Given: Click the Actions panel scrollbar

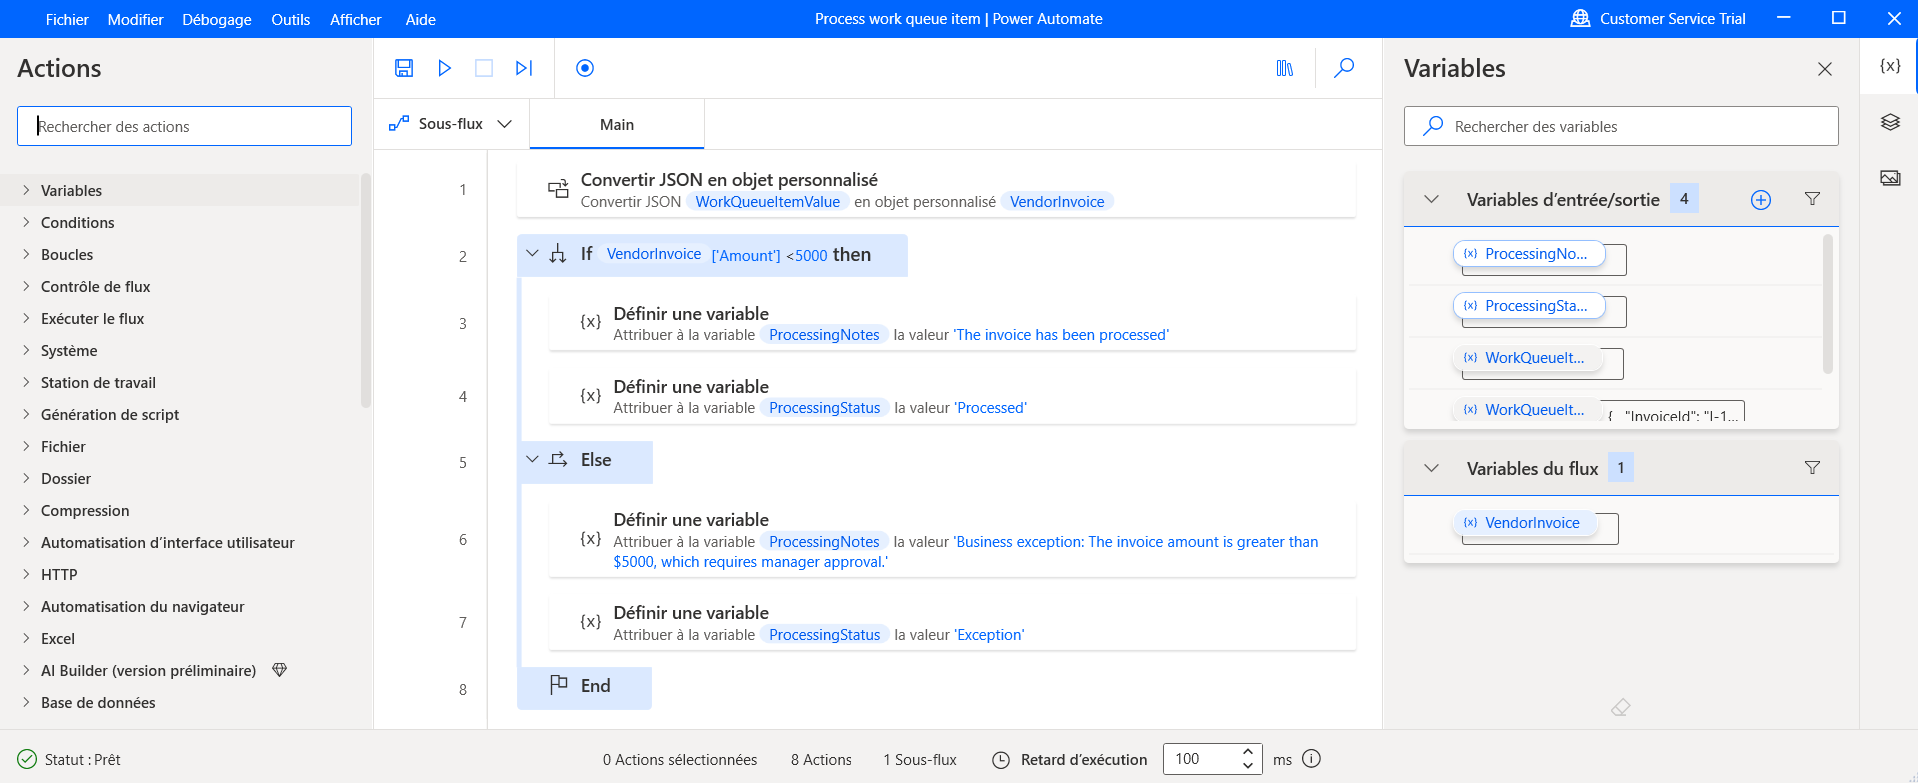Looking at the screenshot, I should coord(366,290).
